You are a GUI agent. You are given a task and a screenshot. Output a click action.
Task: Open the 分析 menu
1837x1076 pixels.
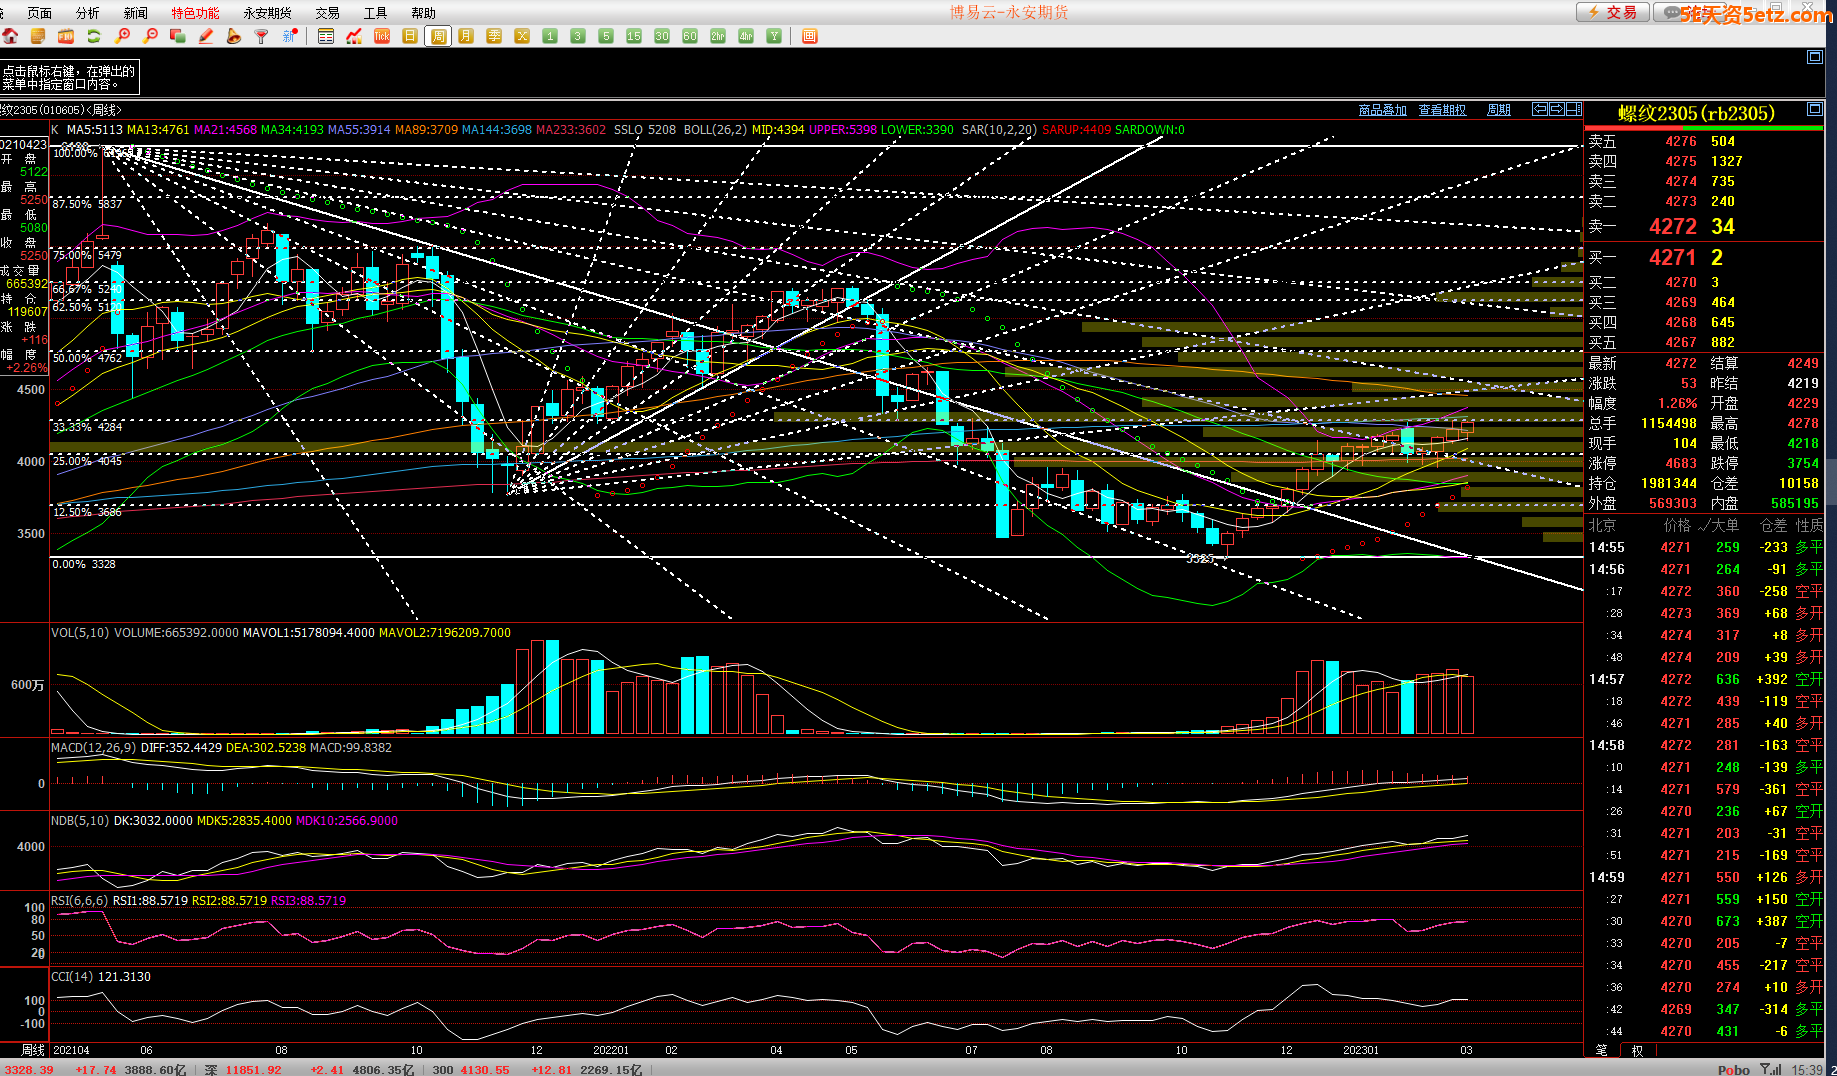88,13
